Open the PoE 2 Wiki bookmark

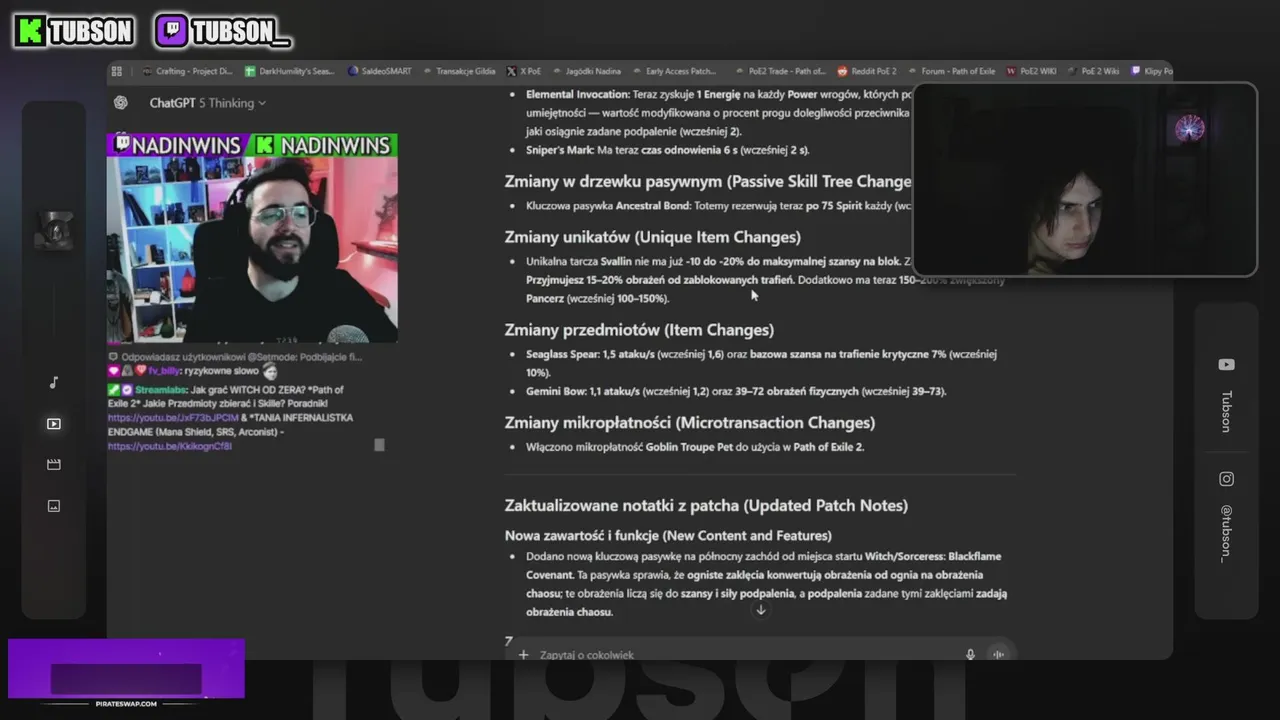point(1094,71)
